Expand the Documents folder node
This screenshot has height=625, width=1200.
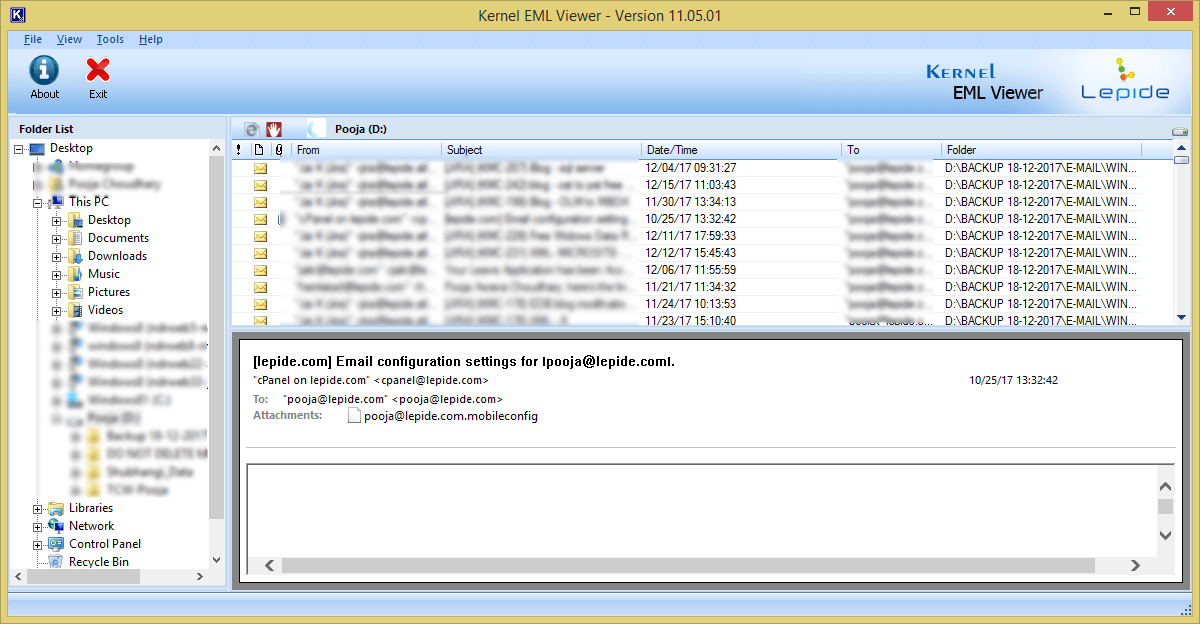click(x=57, y=239)
